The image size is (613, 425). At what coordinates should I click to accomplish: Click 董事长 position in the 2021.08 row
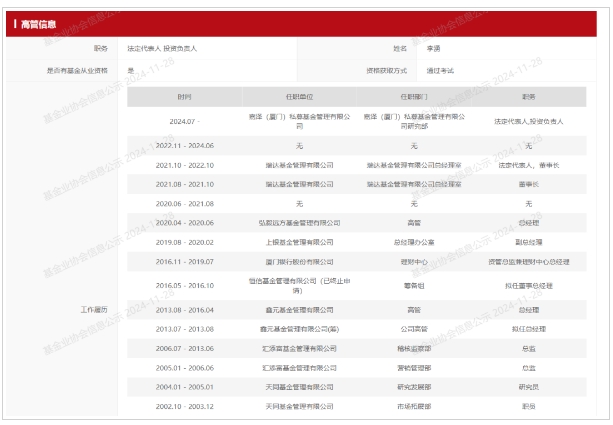coord(529,184)
